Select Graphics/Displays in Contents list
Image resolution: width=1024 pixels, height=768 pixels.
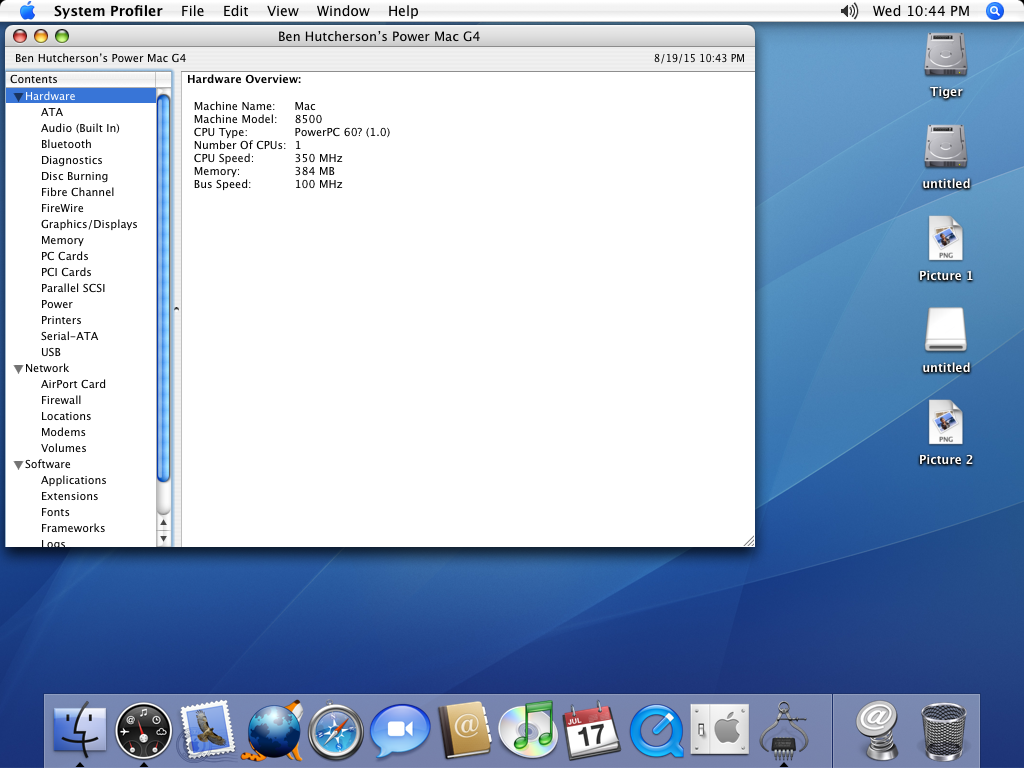(x=89, y=224)
